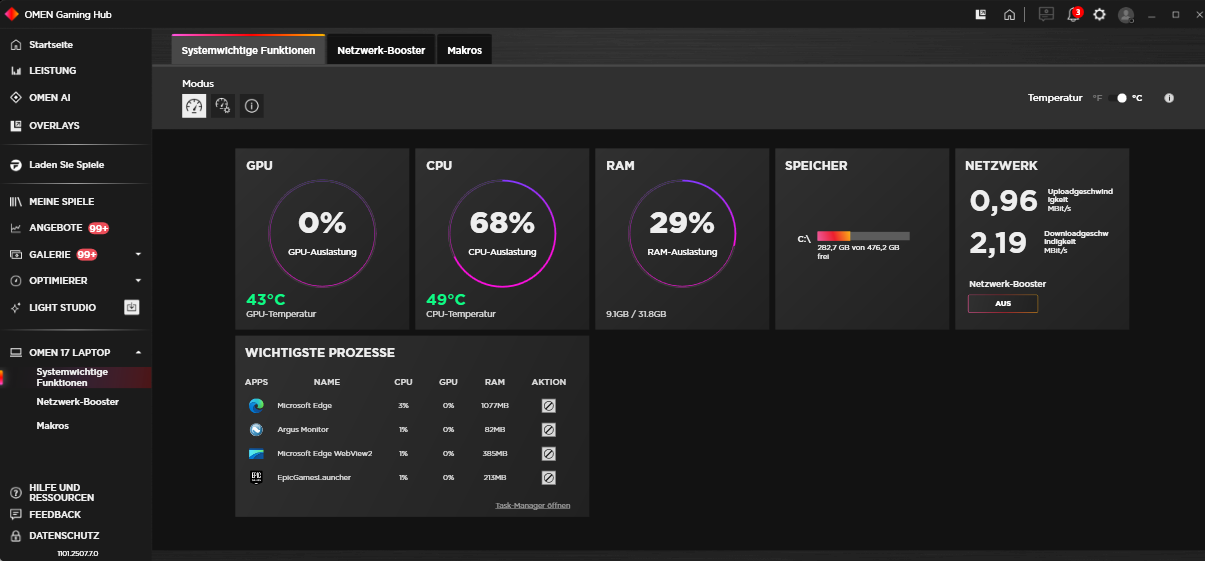Collapse the OMEN 17 LAPTOP section arrow
1205x561 pixels.
[x=138, y=353]
